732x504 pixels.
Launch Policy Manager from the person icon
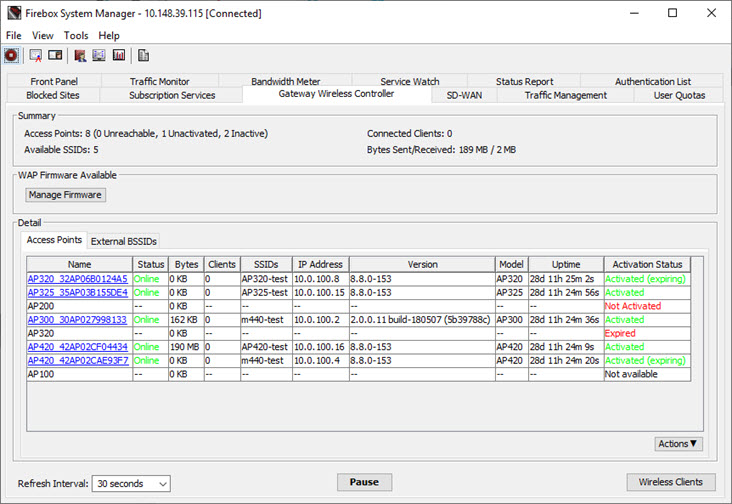click(80, 55)
